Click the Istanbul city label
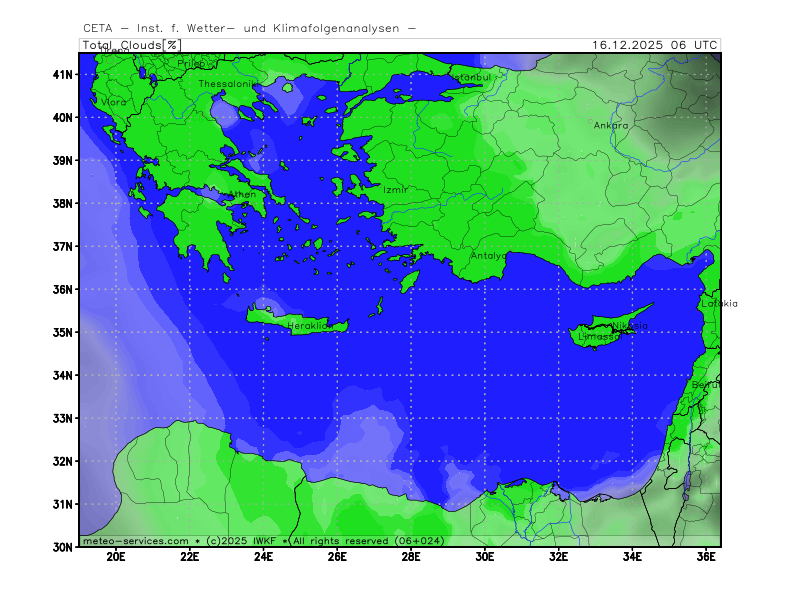The height and width of the screenshot is (600, 800). point(470,77)
